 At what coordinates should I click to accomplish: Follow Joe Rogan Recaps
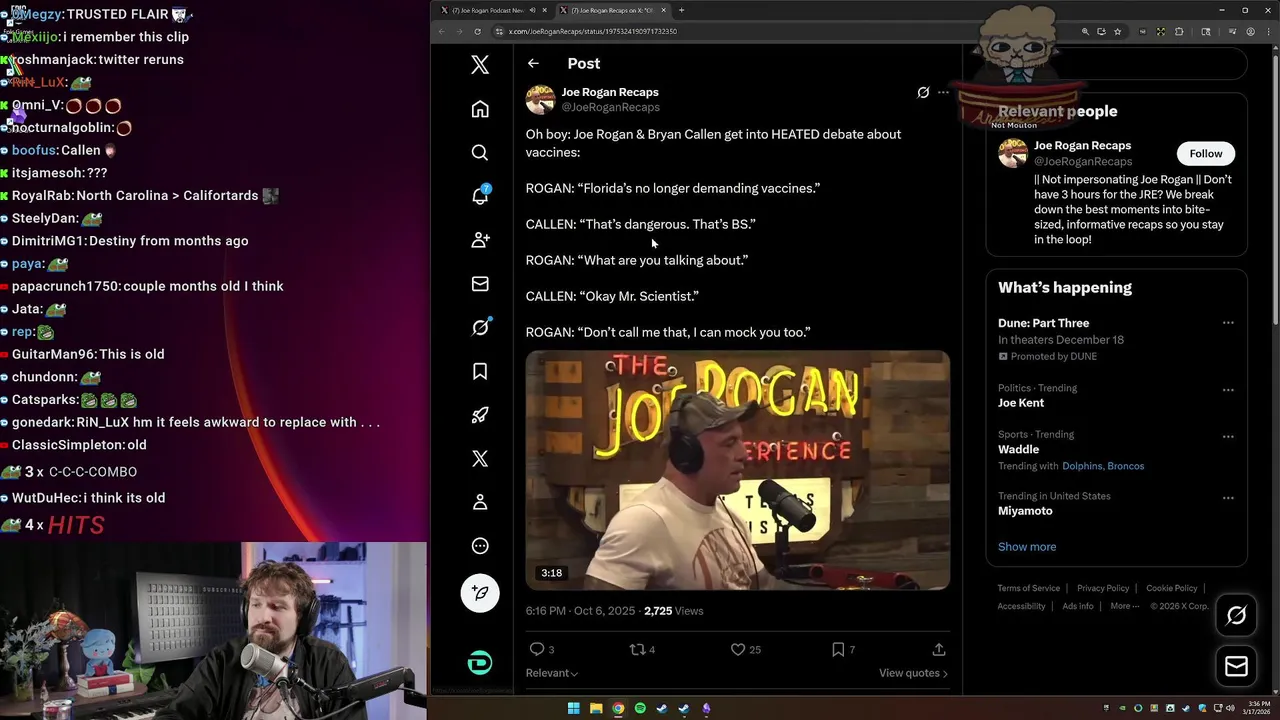point(1205,153)
